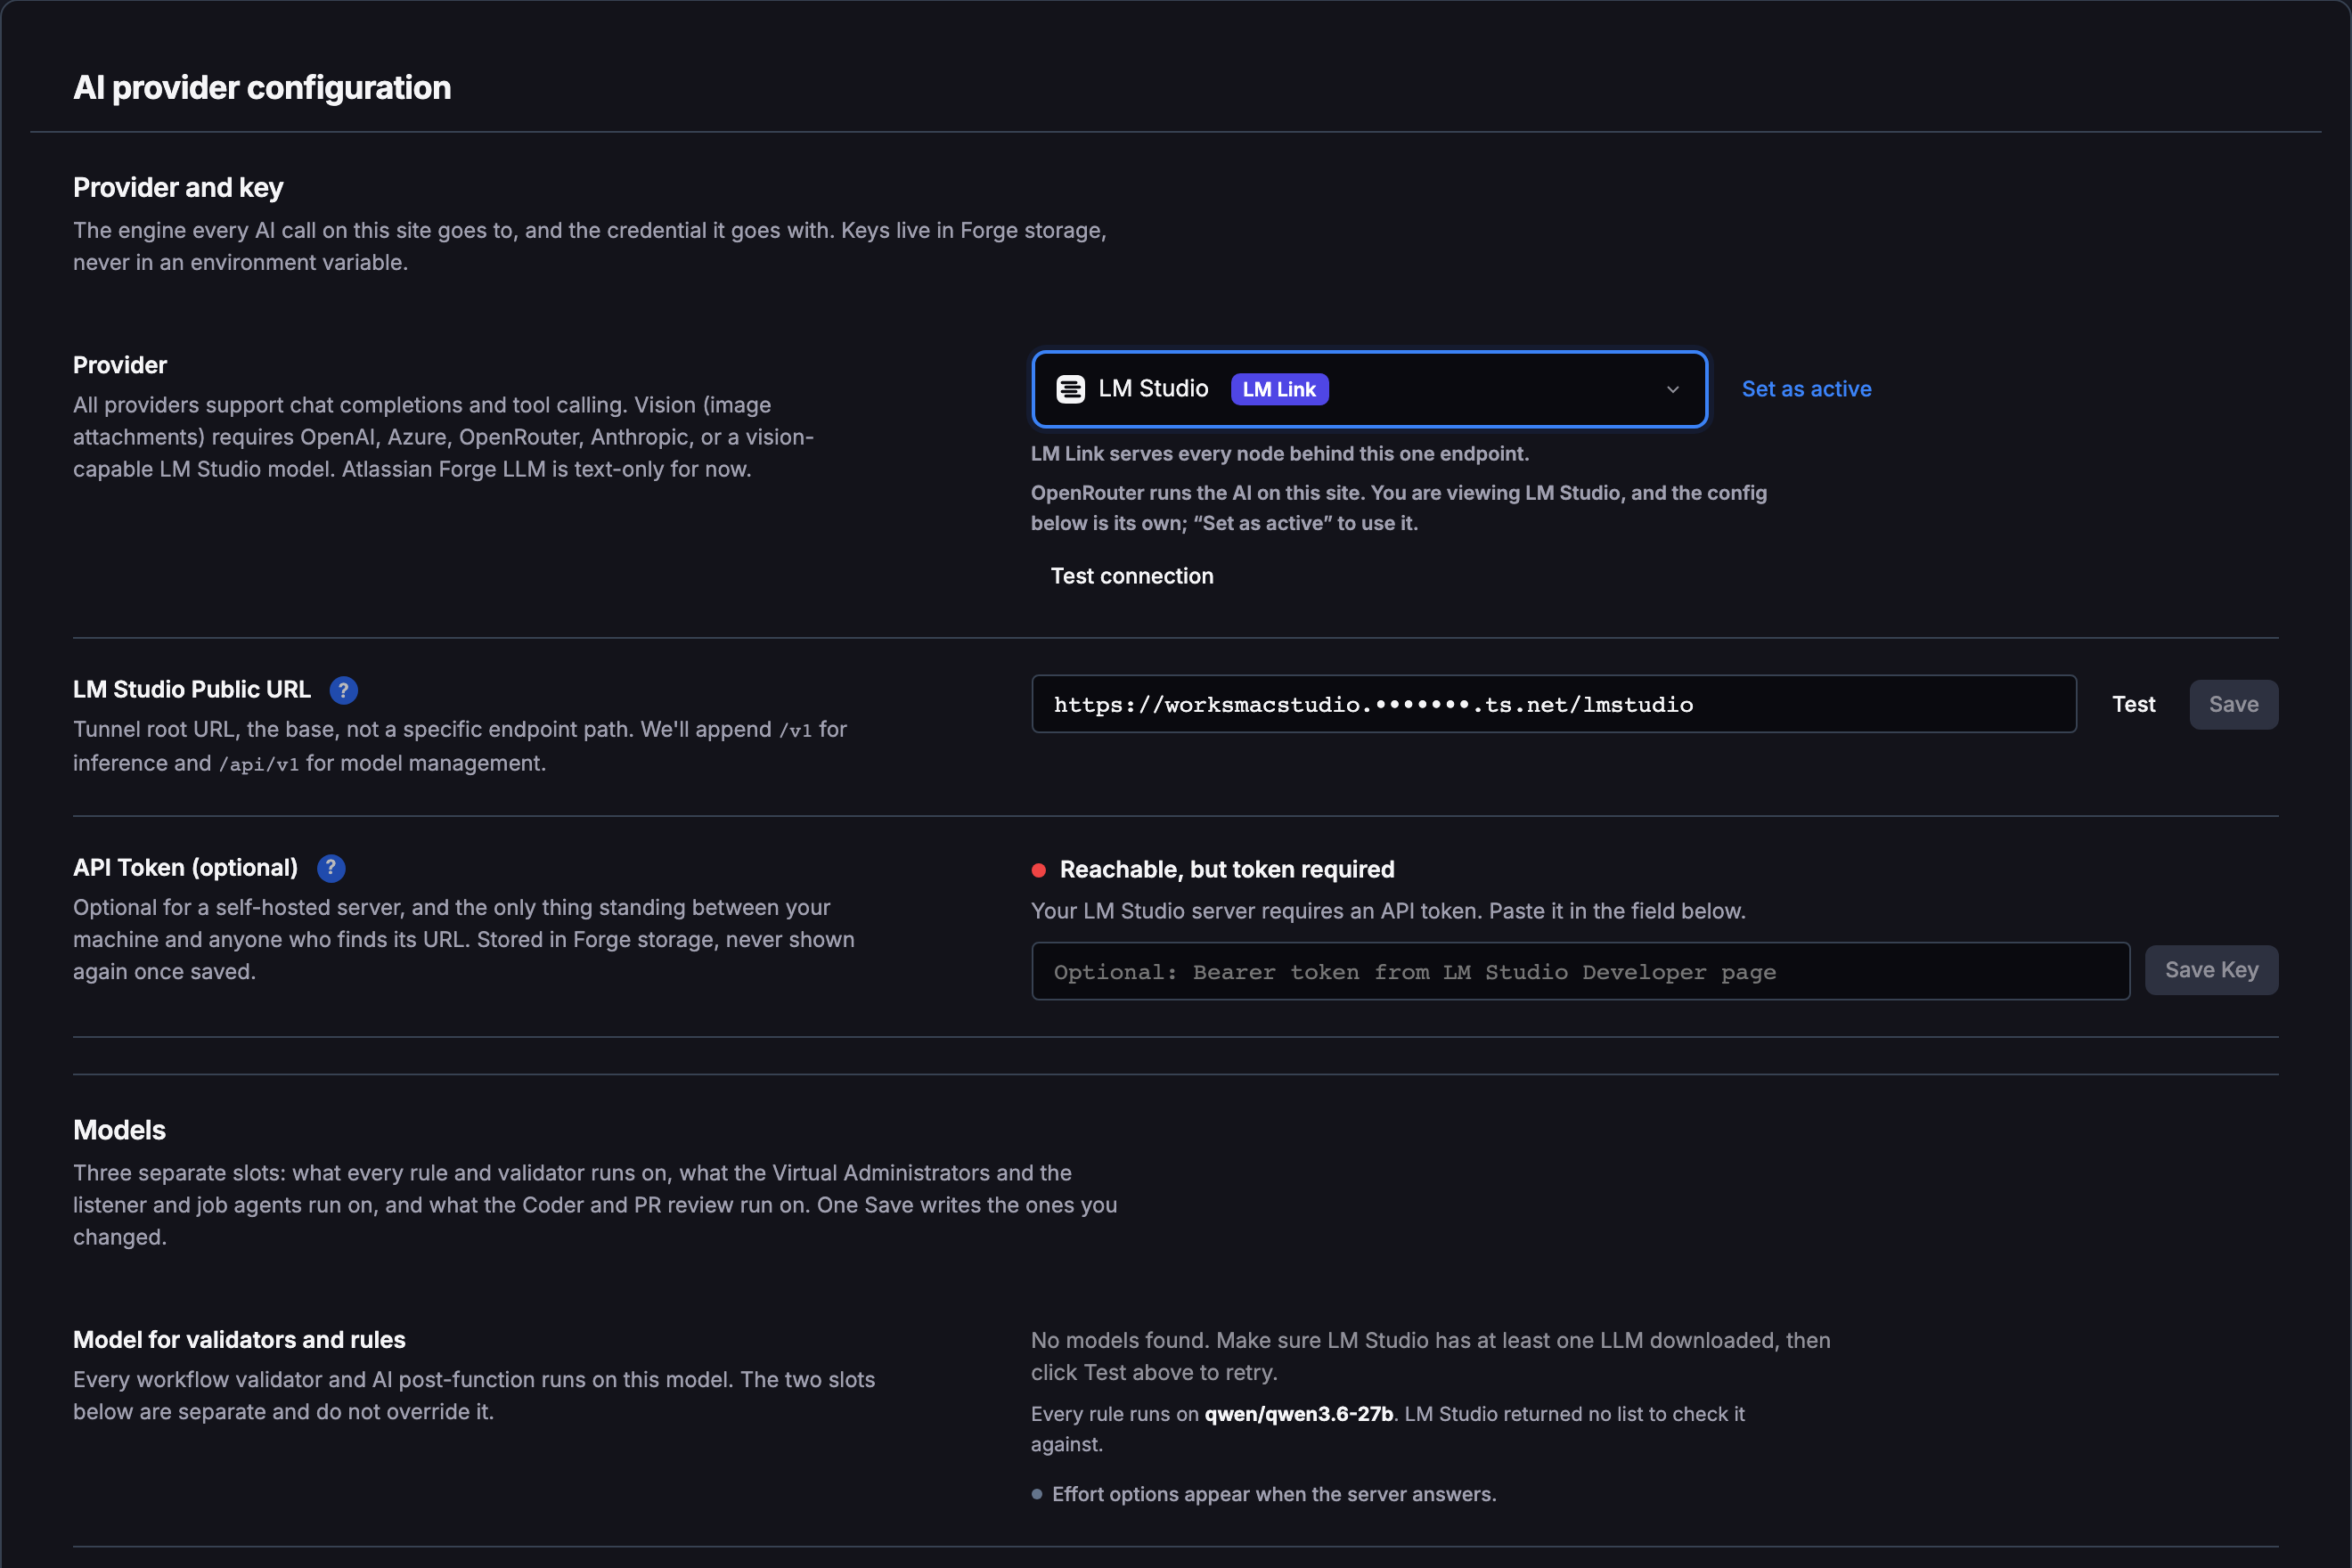This screenshot has width=2352, height=1568.
Task: Click the Test button next to URL
Action: (2133, 704)
